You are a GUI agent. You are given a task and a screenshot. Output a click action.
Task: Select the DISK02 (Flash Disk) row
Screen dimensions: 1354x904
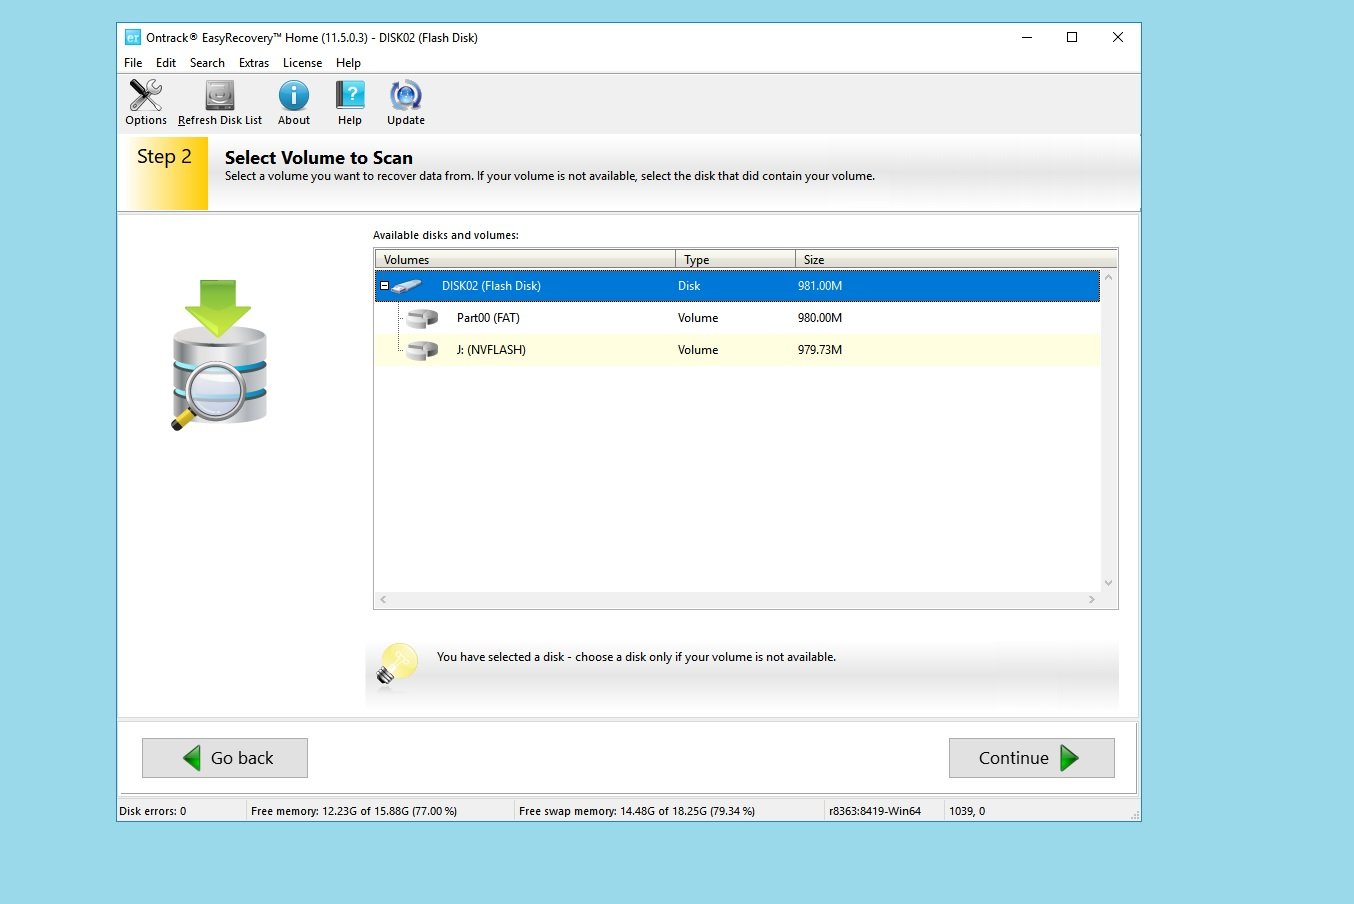[737, 286]
